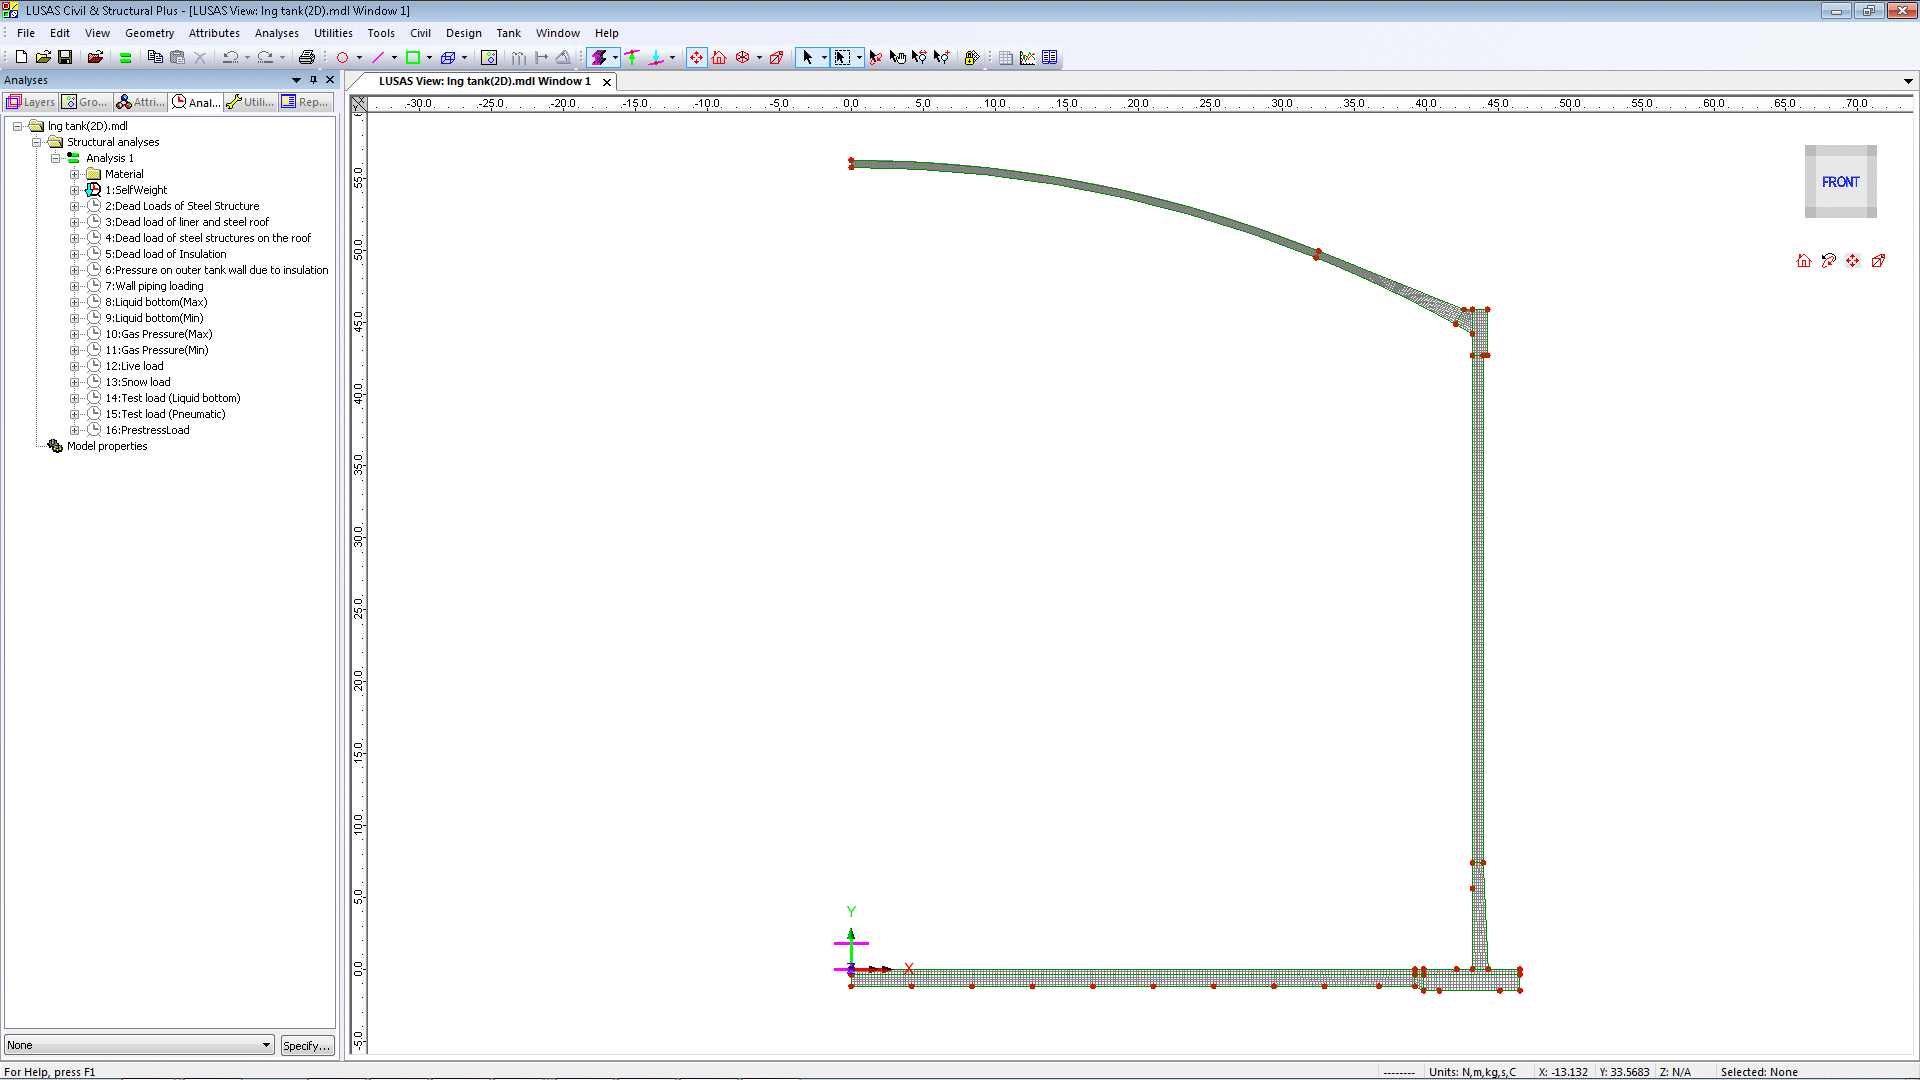
Task: Close the LUSAS View window tab
Action: click(x=606, y=82)
